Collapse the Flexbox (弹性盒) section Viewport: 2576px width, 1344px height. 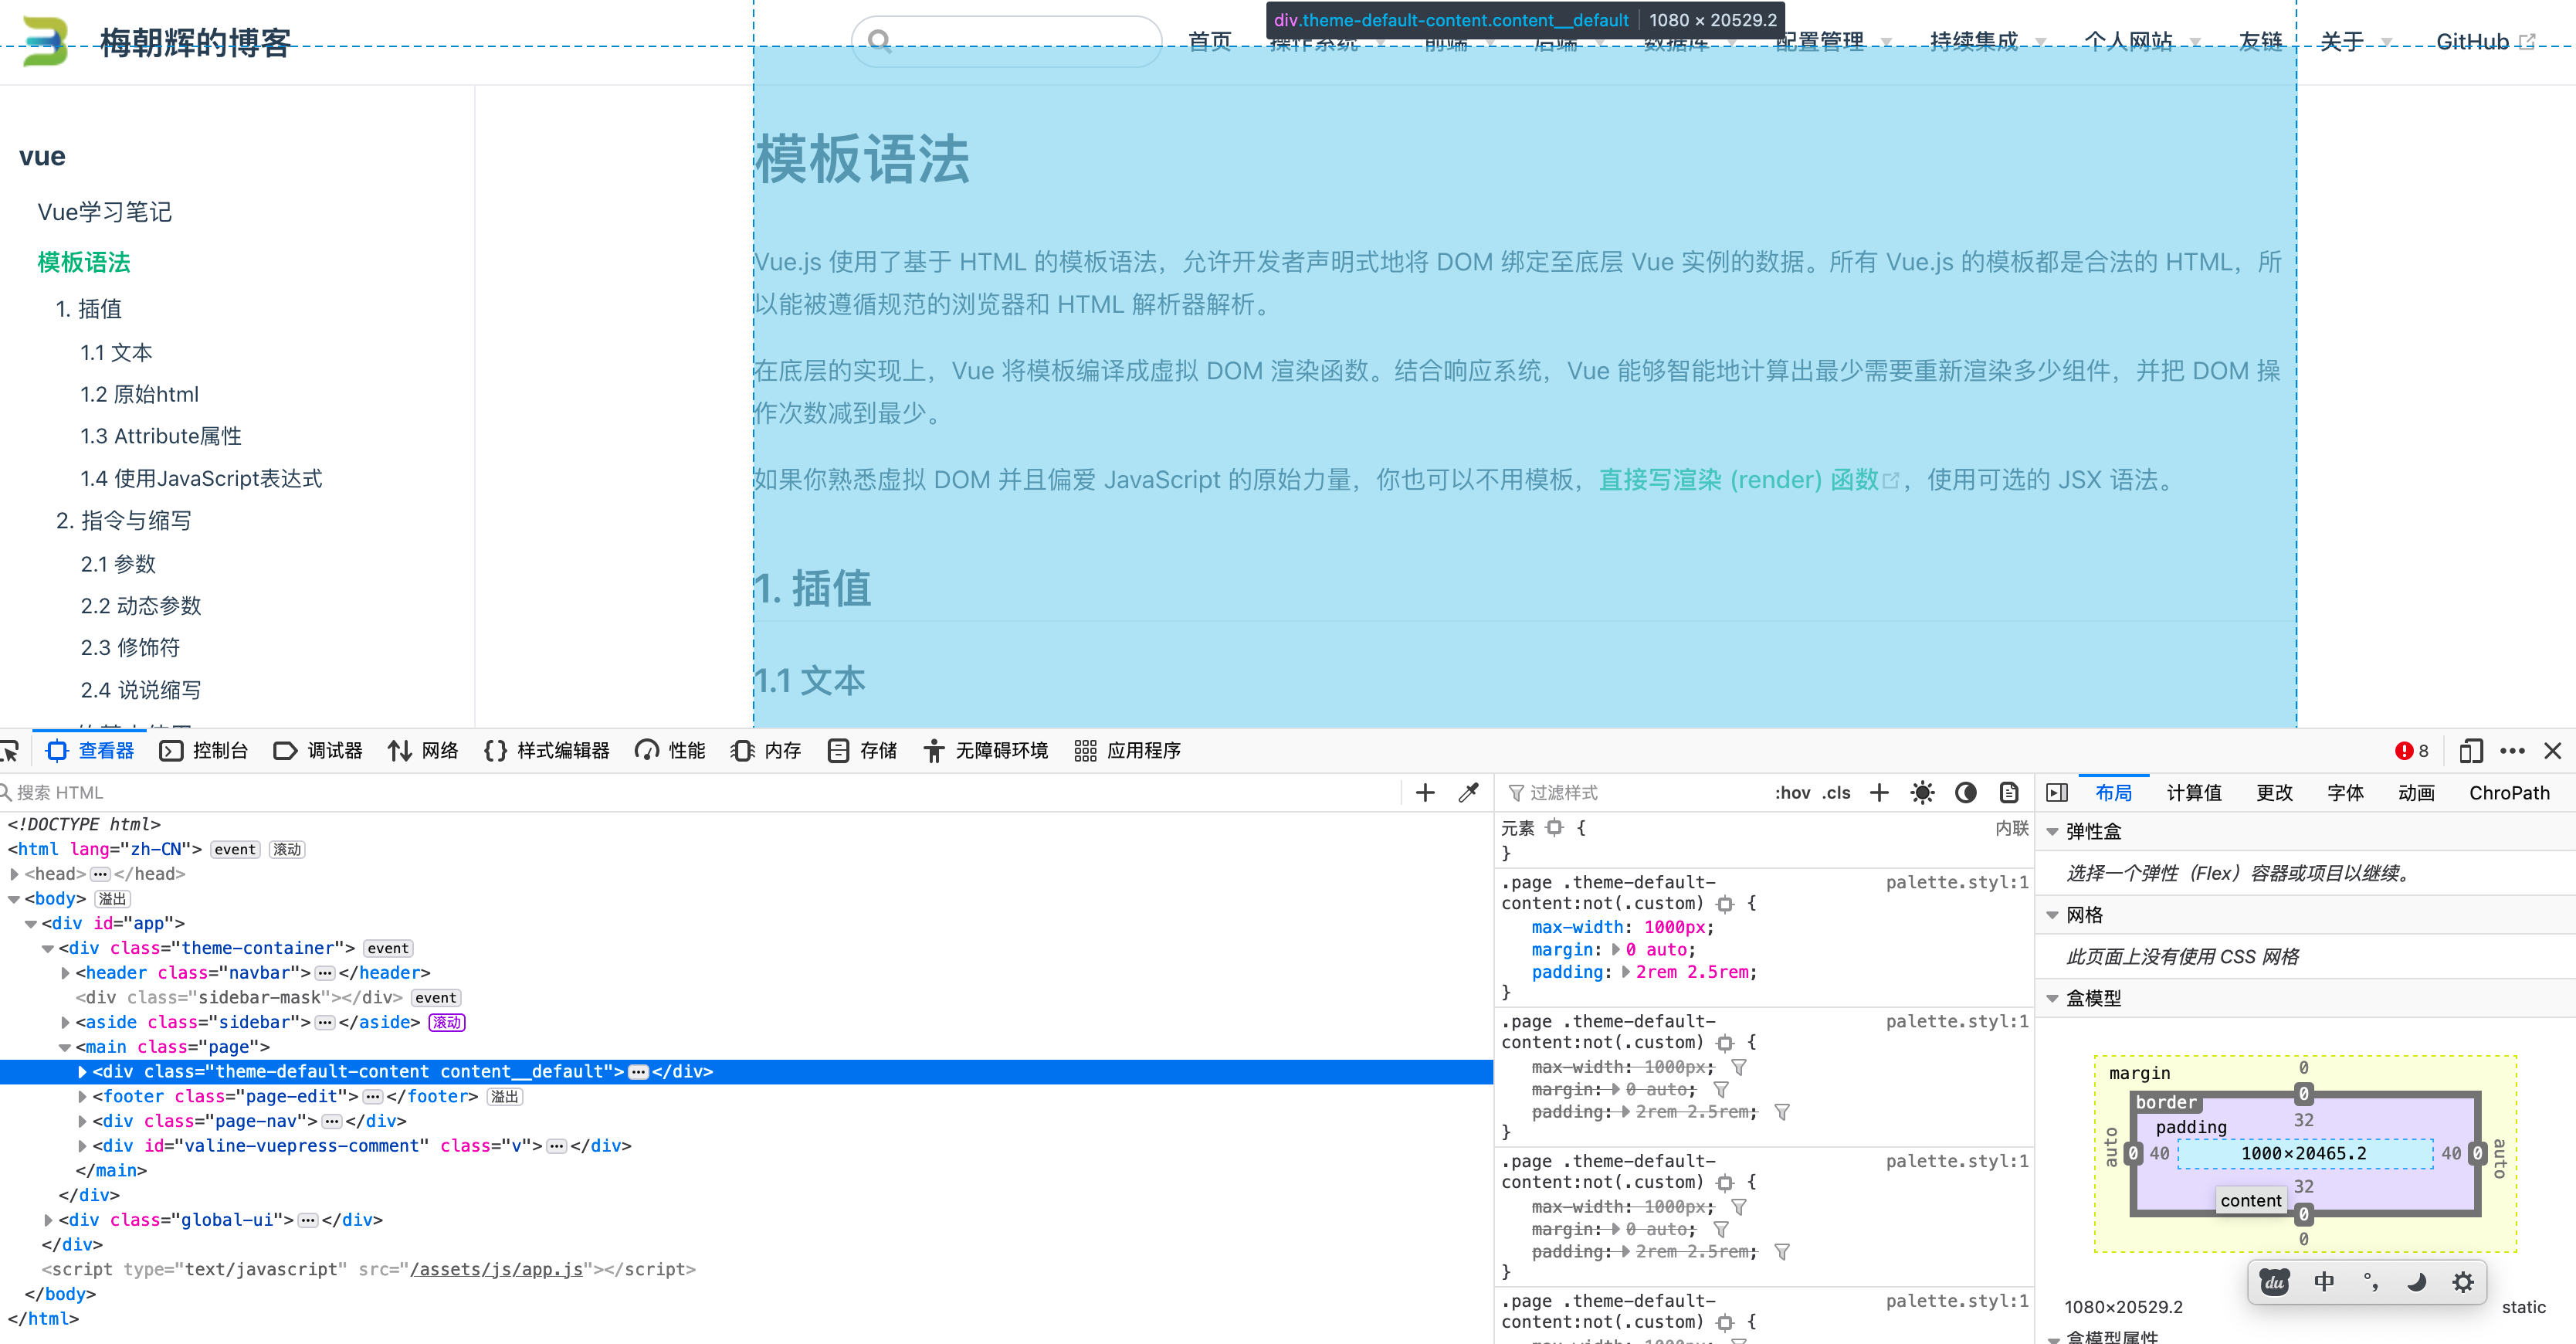point(2053,832)
